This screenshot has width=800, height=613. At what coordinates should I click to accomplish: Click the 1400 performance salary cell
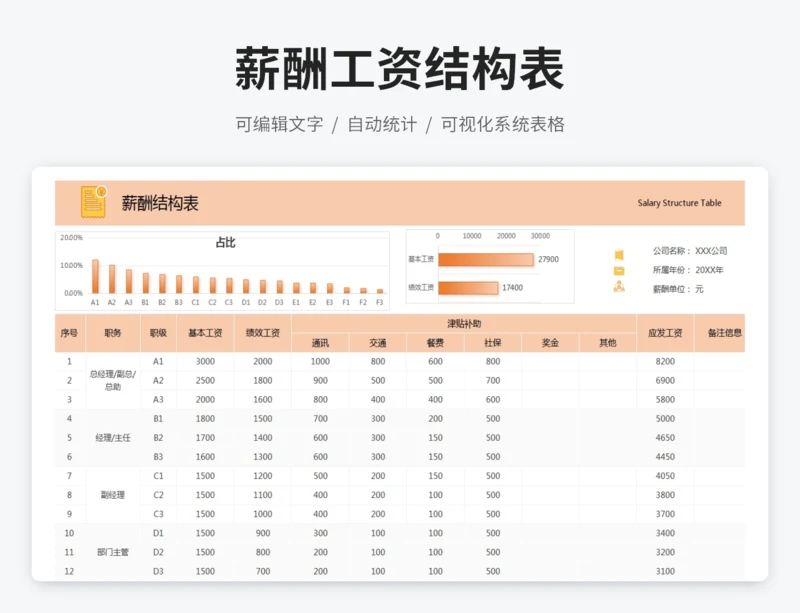pyautogui.click(x=263, y=437)
